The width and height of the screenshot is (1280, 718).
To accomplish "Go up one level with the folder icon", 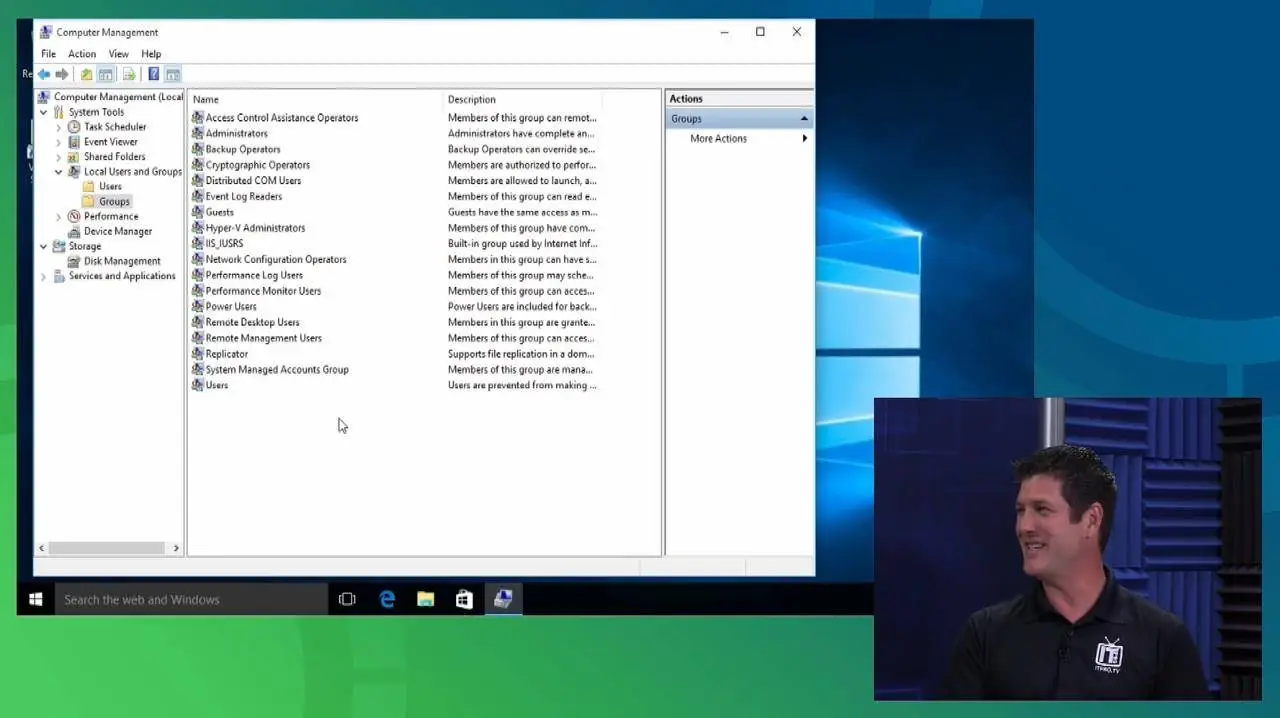I will coord(86,74).
